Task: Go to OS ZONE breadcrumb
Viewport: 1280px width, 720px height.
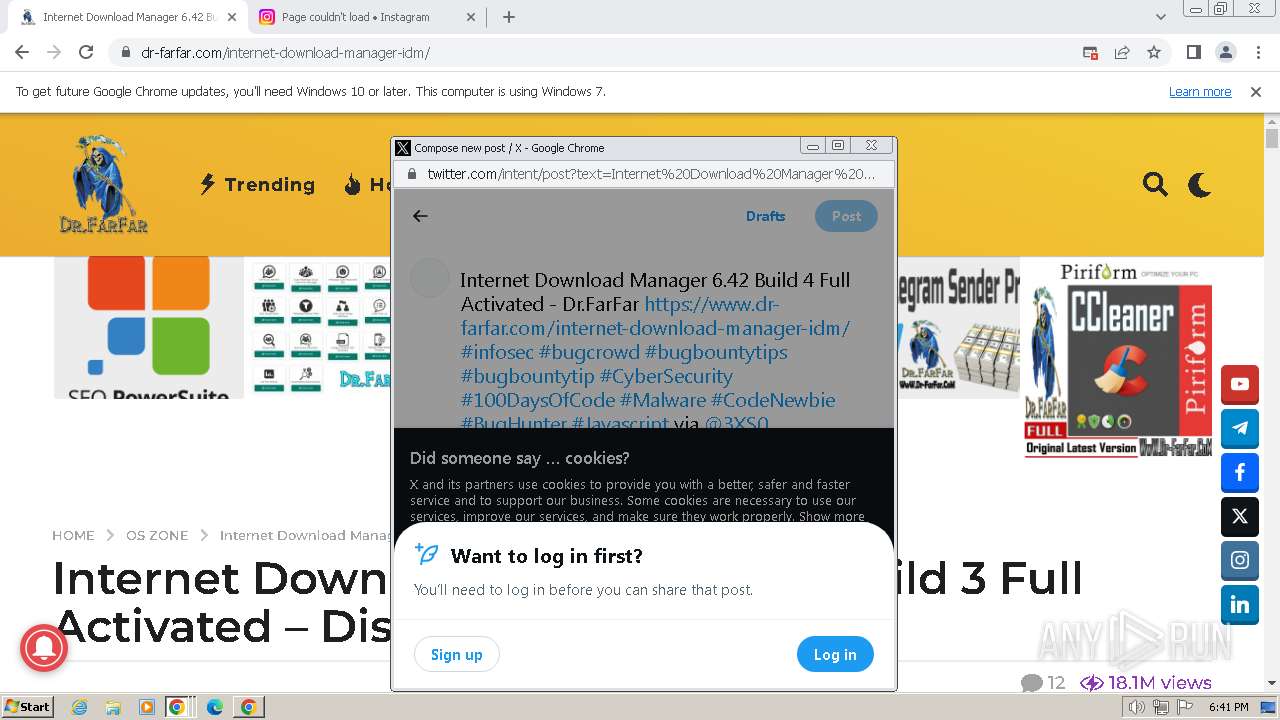Action: coord(157,535)
